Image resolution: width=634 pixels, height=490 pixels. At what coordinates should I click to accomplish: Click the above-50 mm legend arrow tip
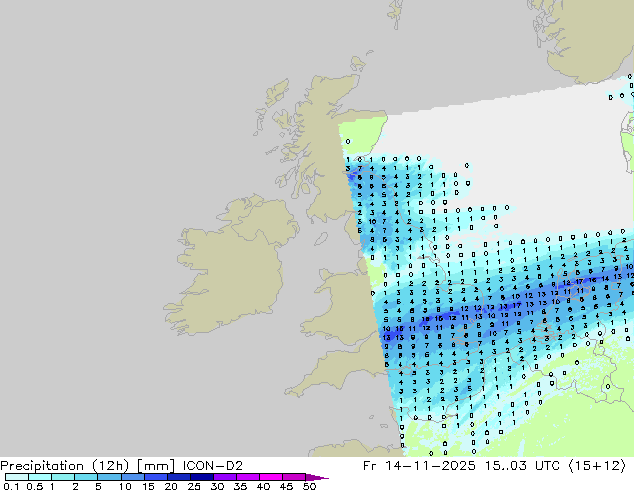pyautogui.click(x=317, y=477)
